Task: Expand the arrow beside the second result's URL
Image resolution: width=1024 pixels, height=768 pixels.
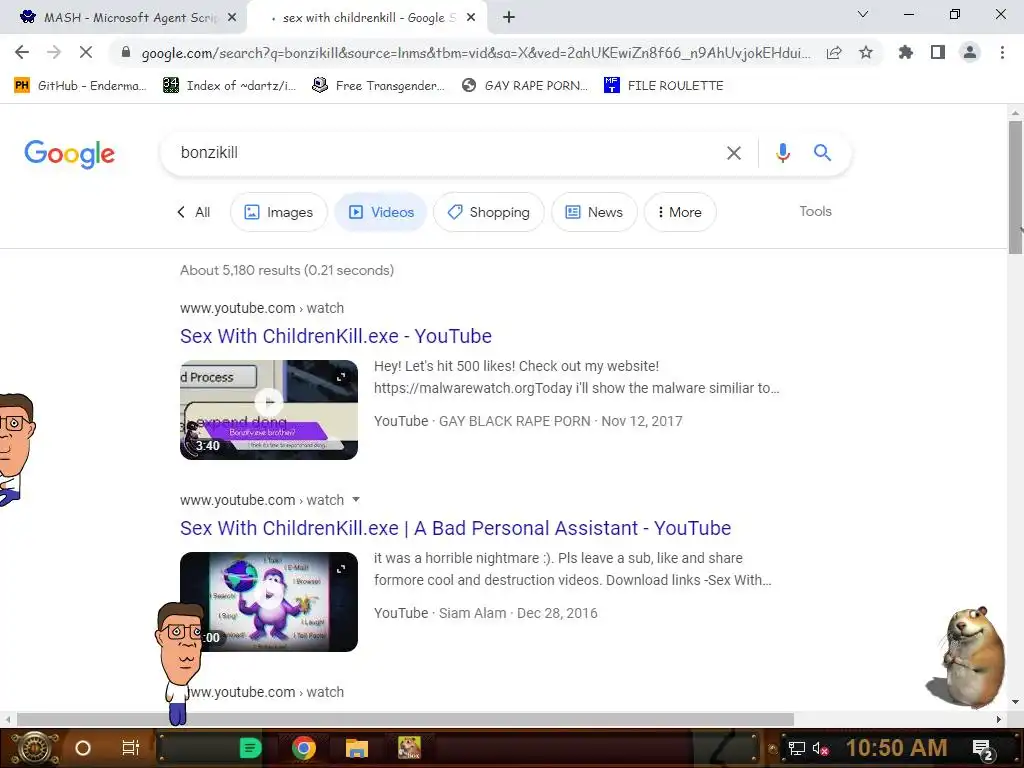Action: pyautogui.click(x=356, y=500)
